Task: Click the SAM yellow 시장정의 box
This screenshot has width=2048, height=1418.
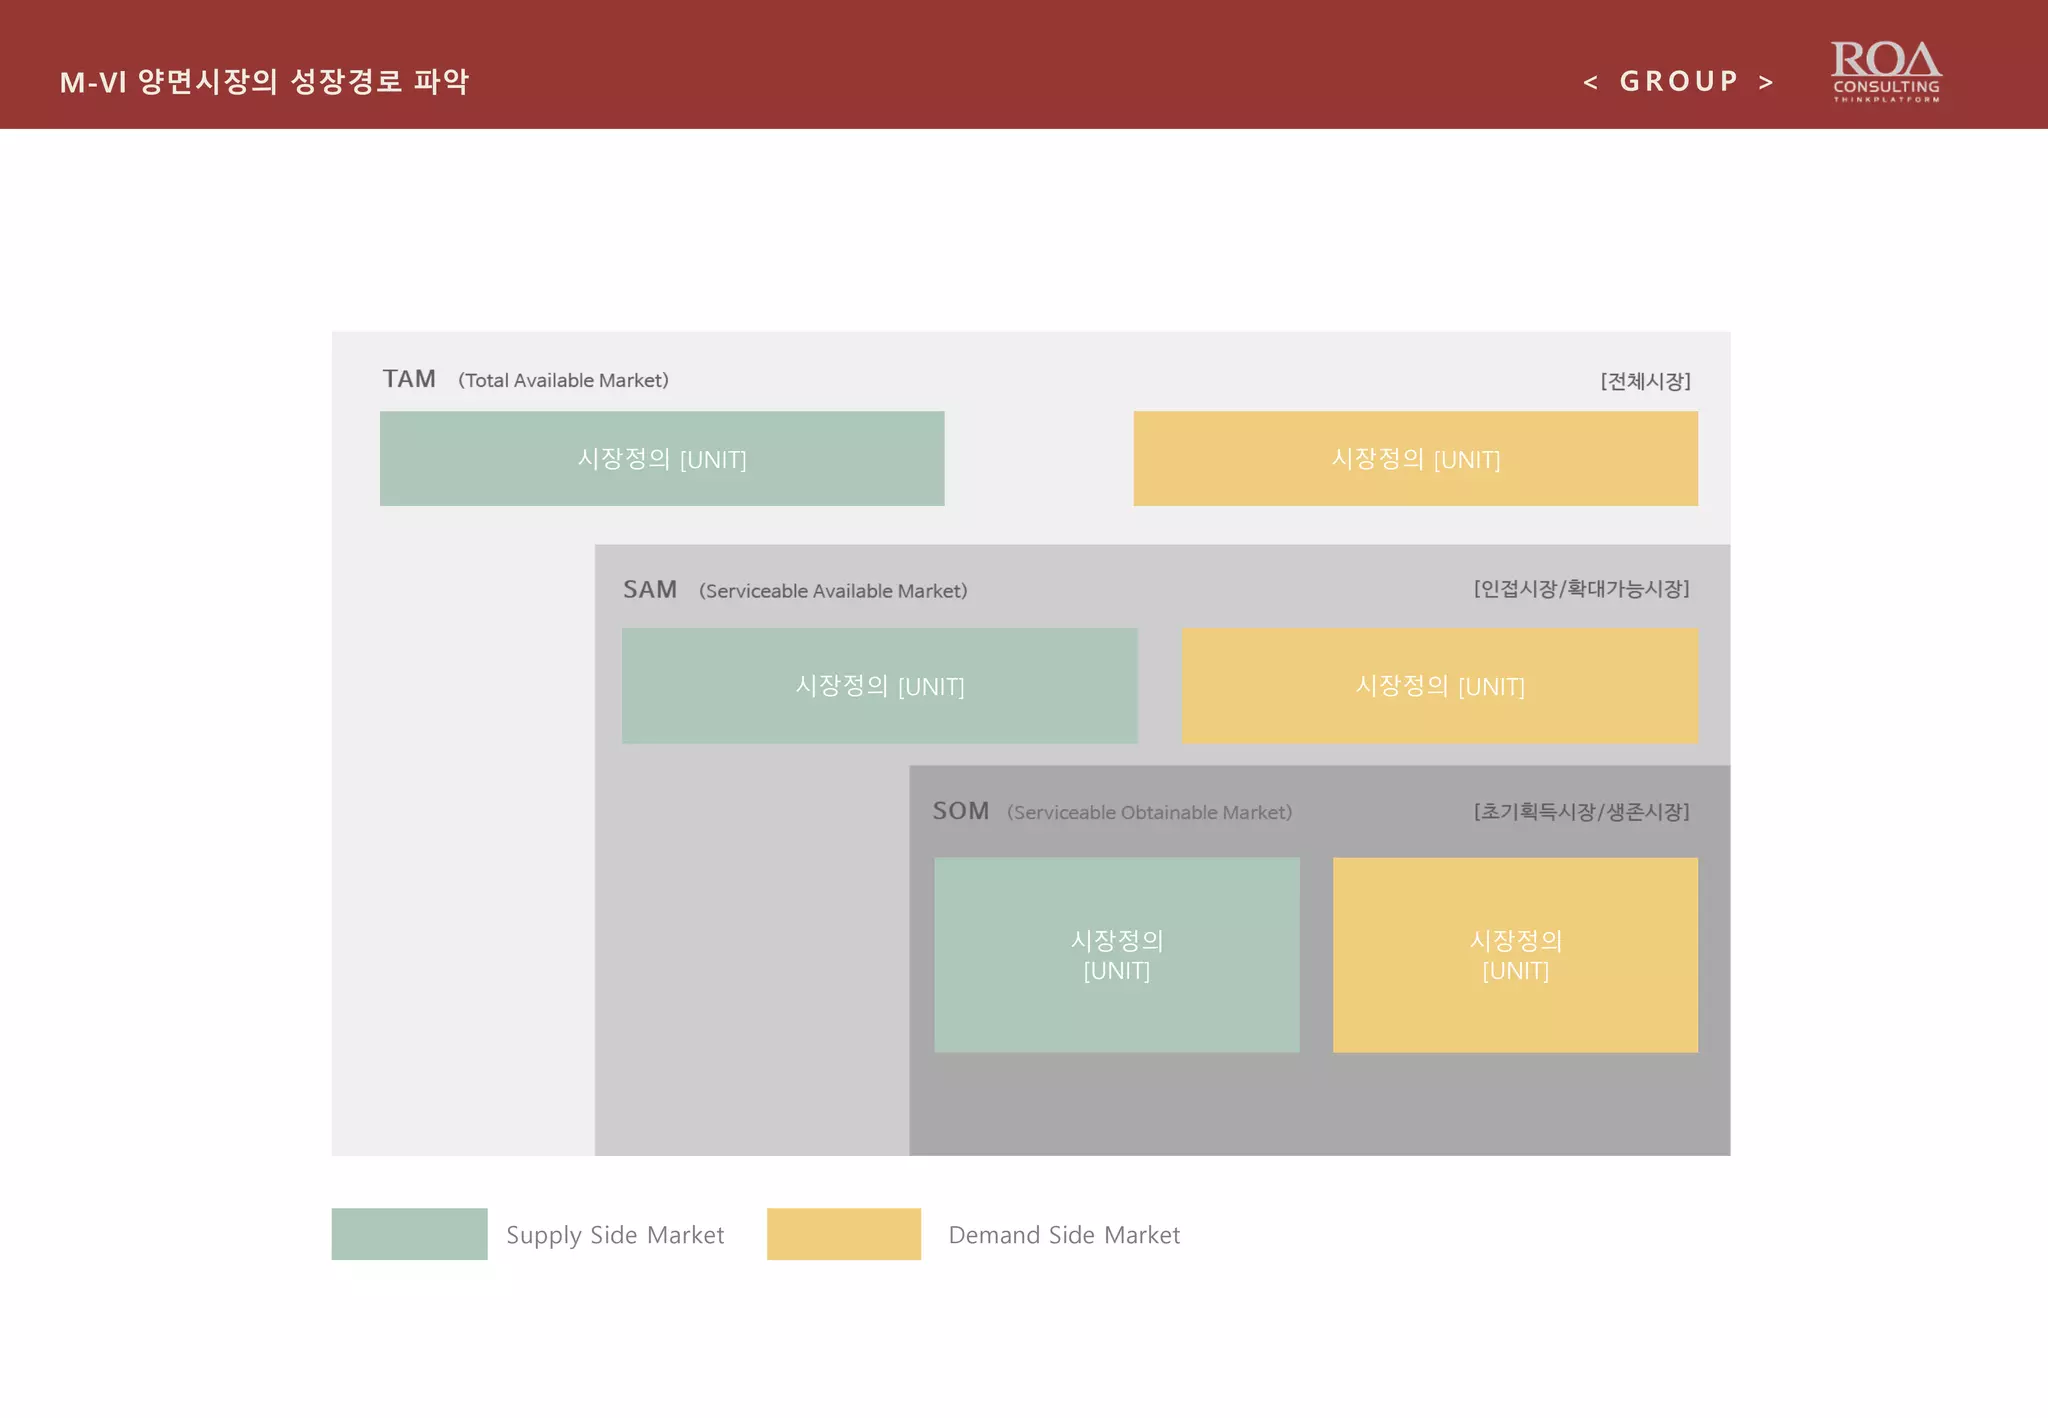Action: coord(1439,685)
